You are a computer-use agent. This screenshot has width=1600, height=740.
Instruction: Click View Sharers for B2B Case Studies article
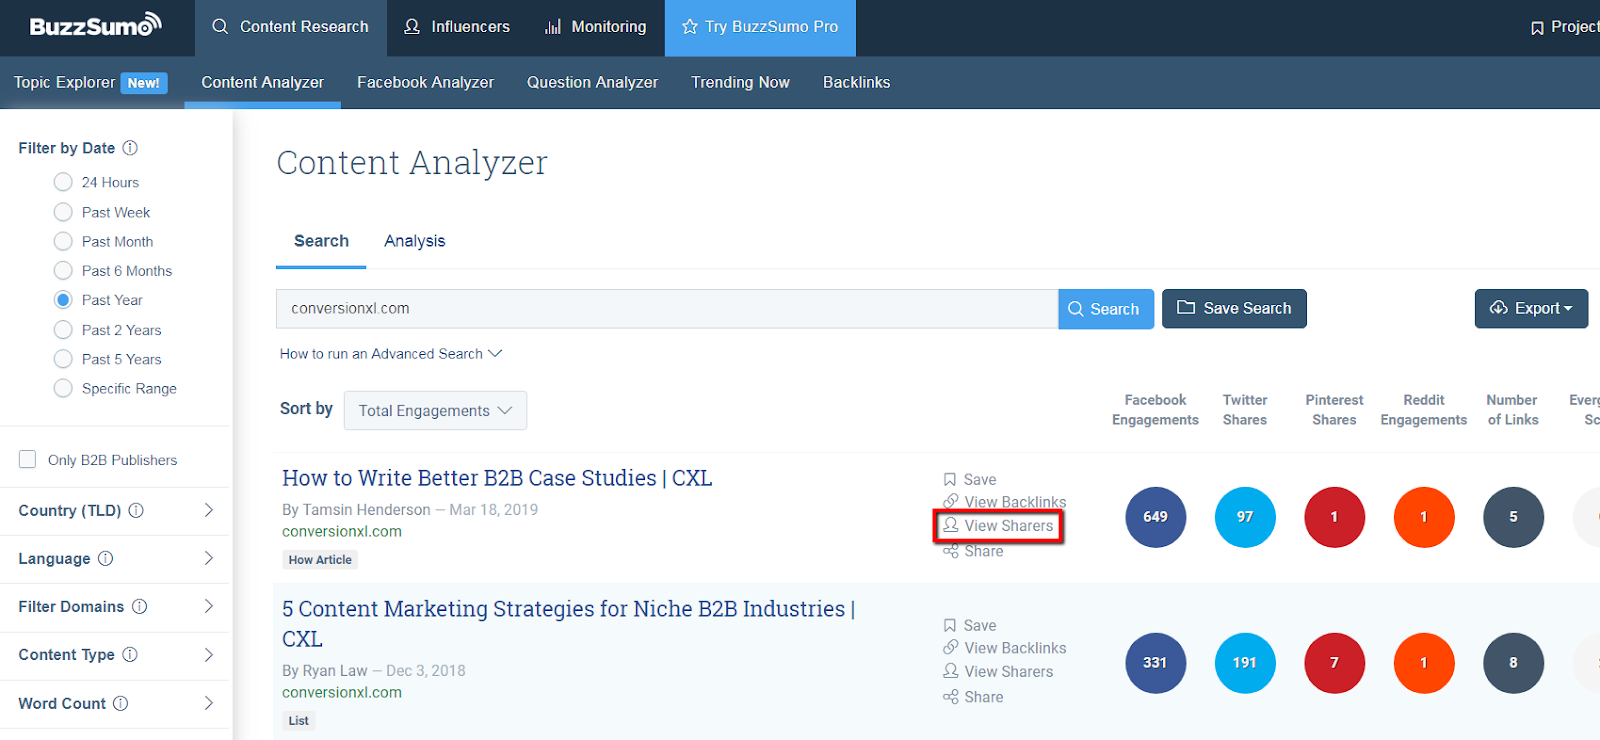click(x=998, y=526)
